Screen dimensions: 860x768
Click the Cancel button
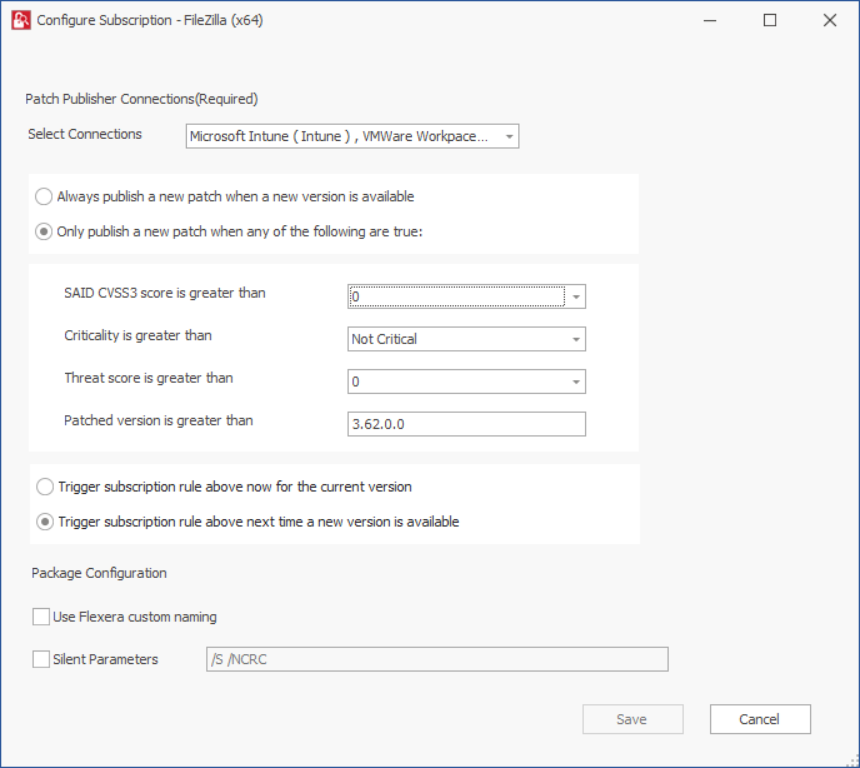[760, 719]
